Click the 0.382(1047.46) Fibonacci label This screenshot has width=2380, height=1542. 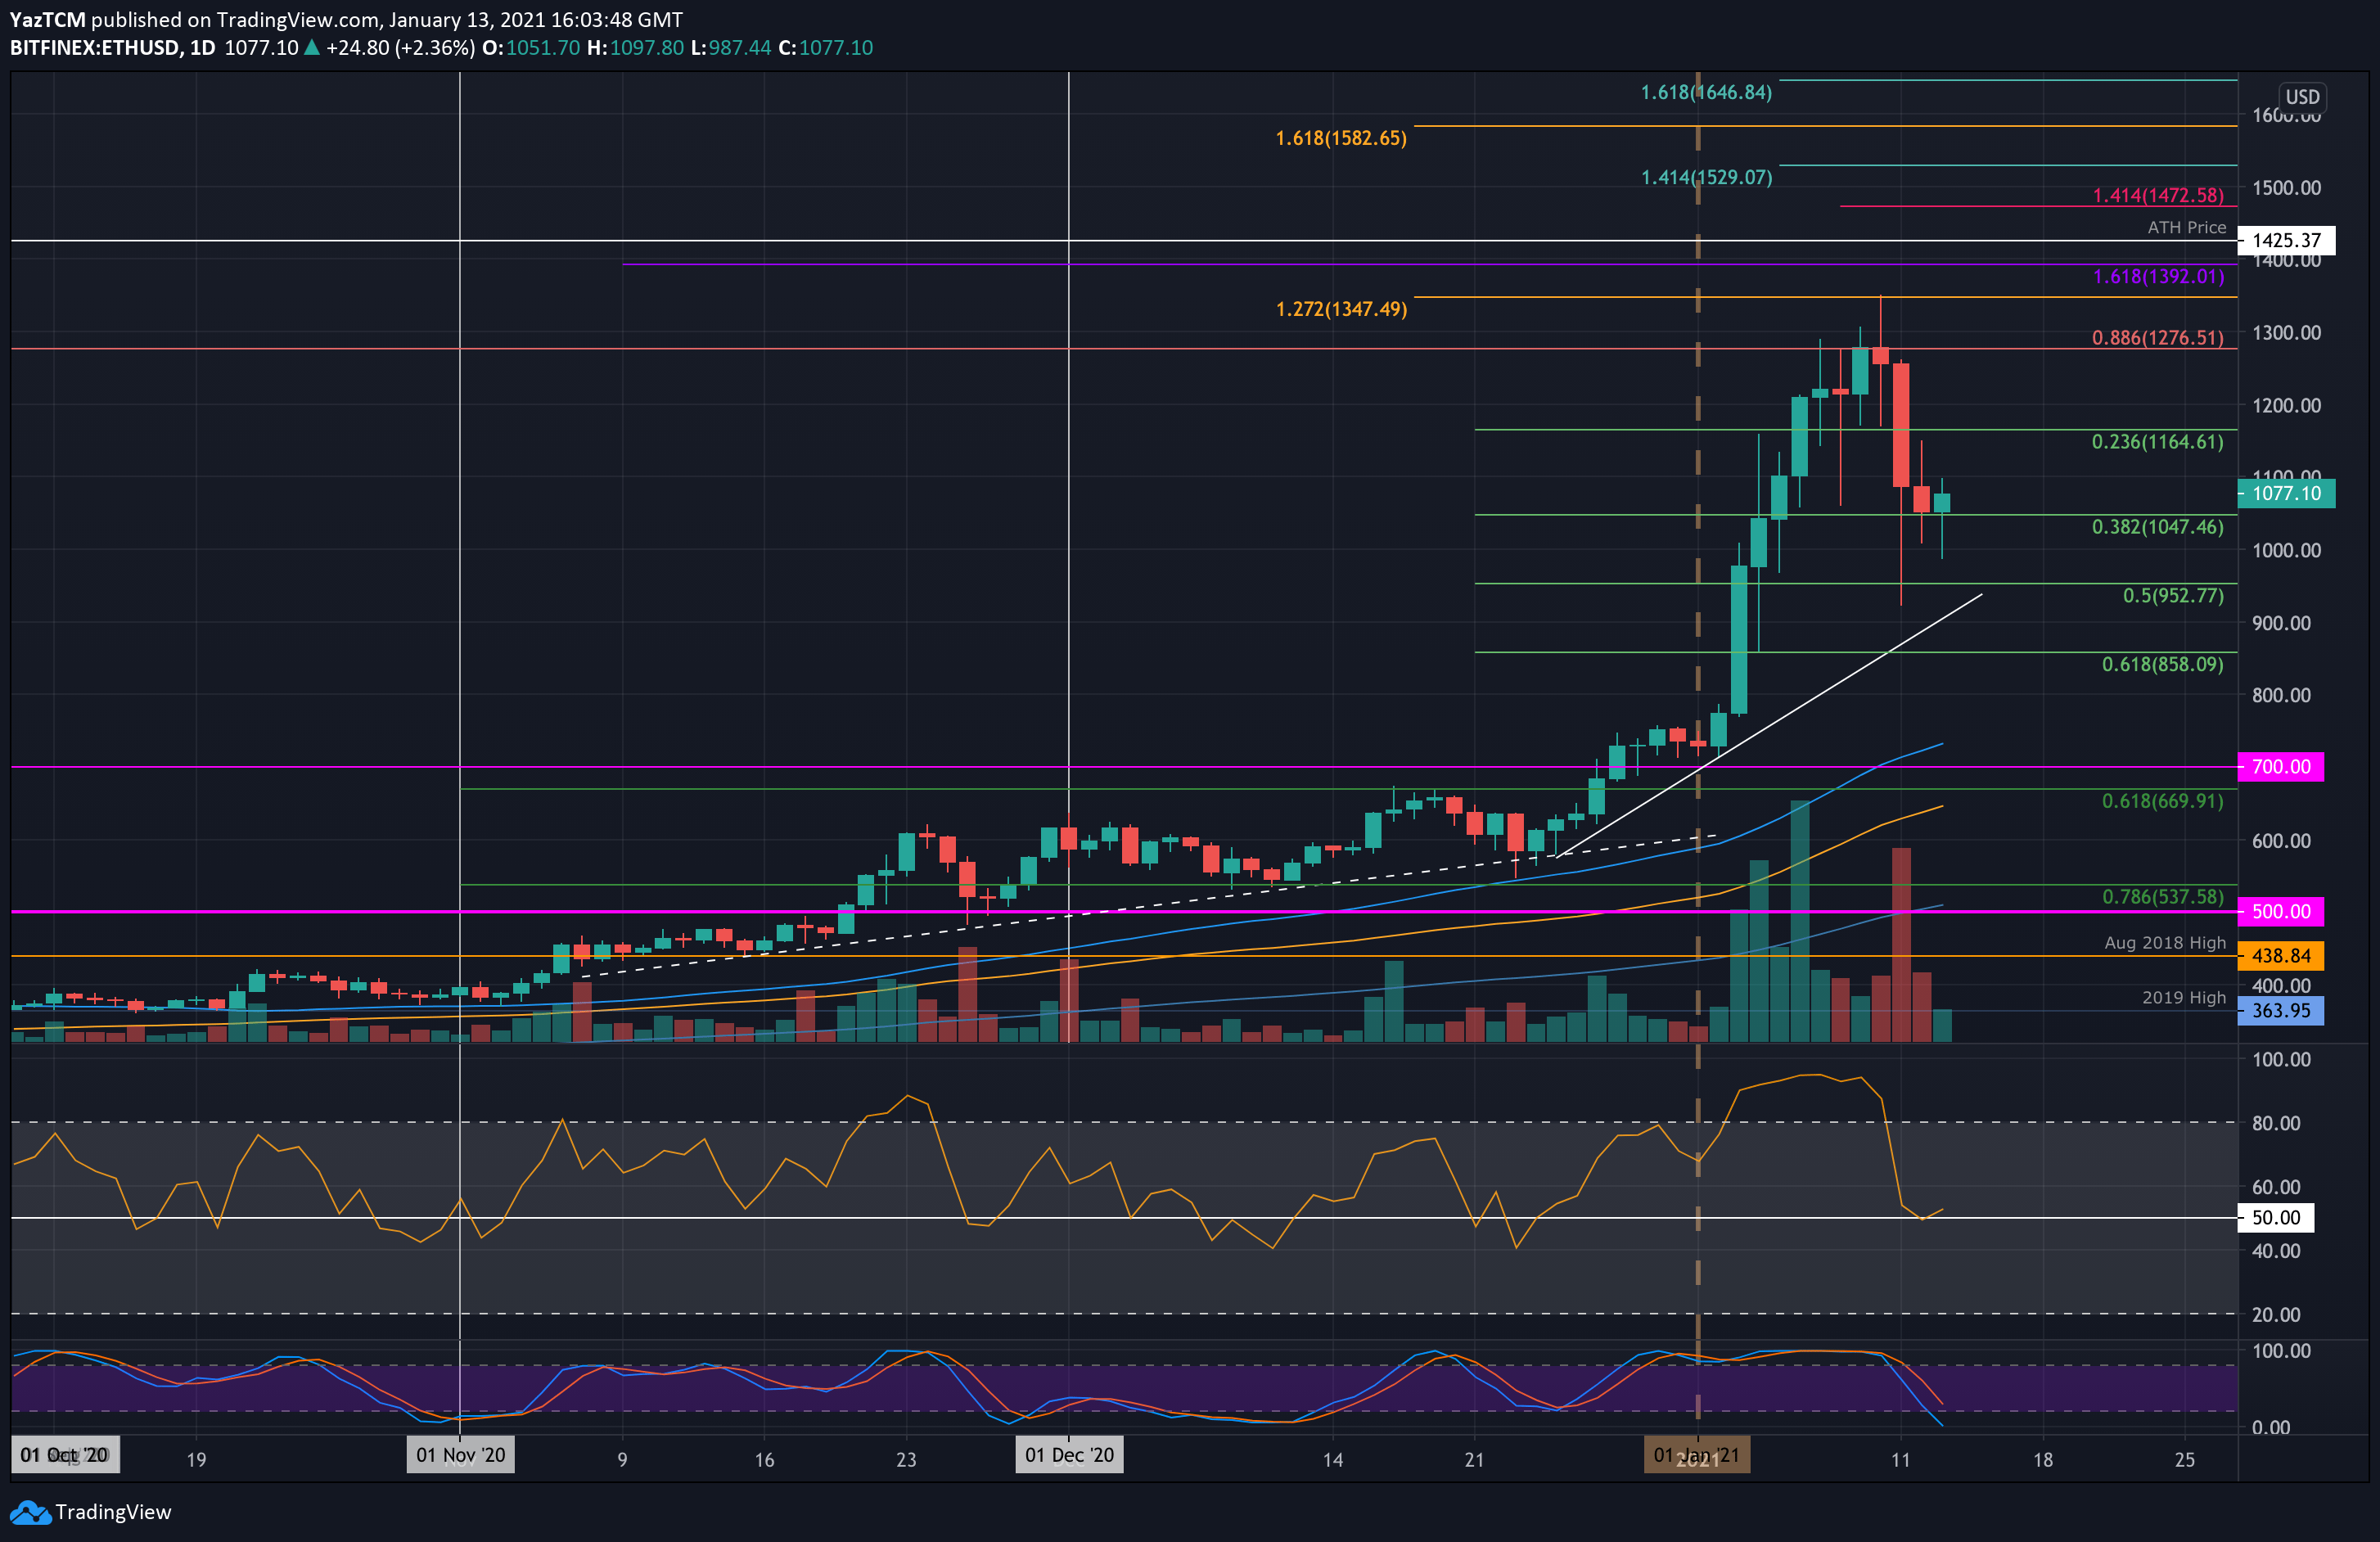pos(2158,527)
